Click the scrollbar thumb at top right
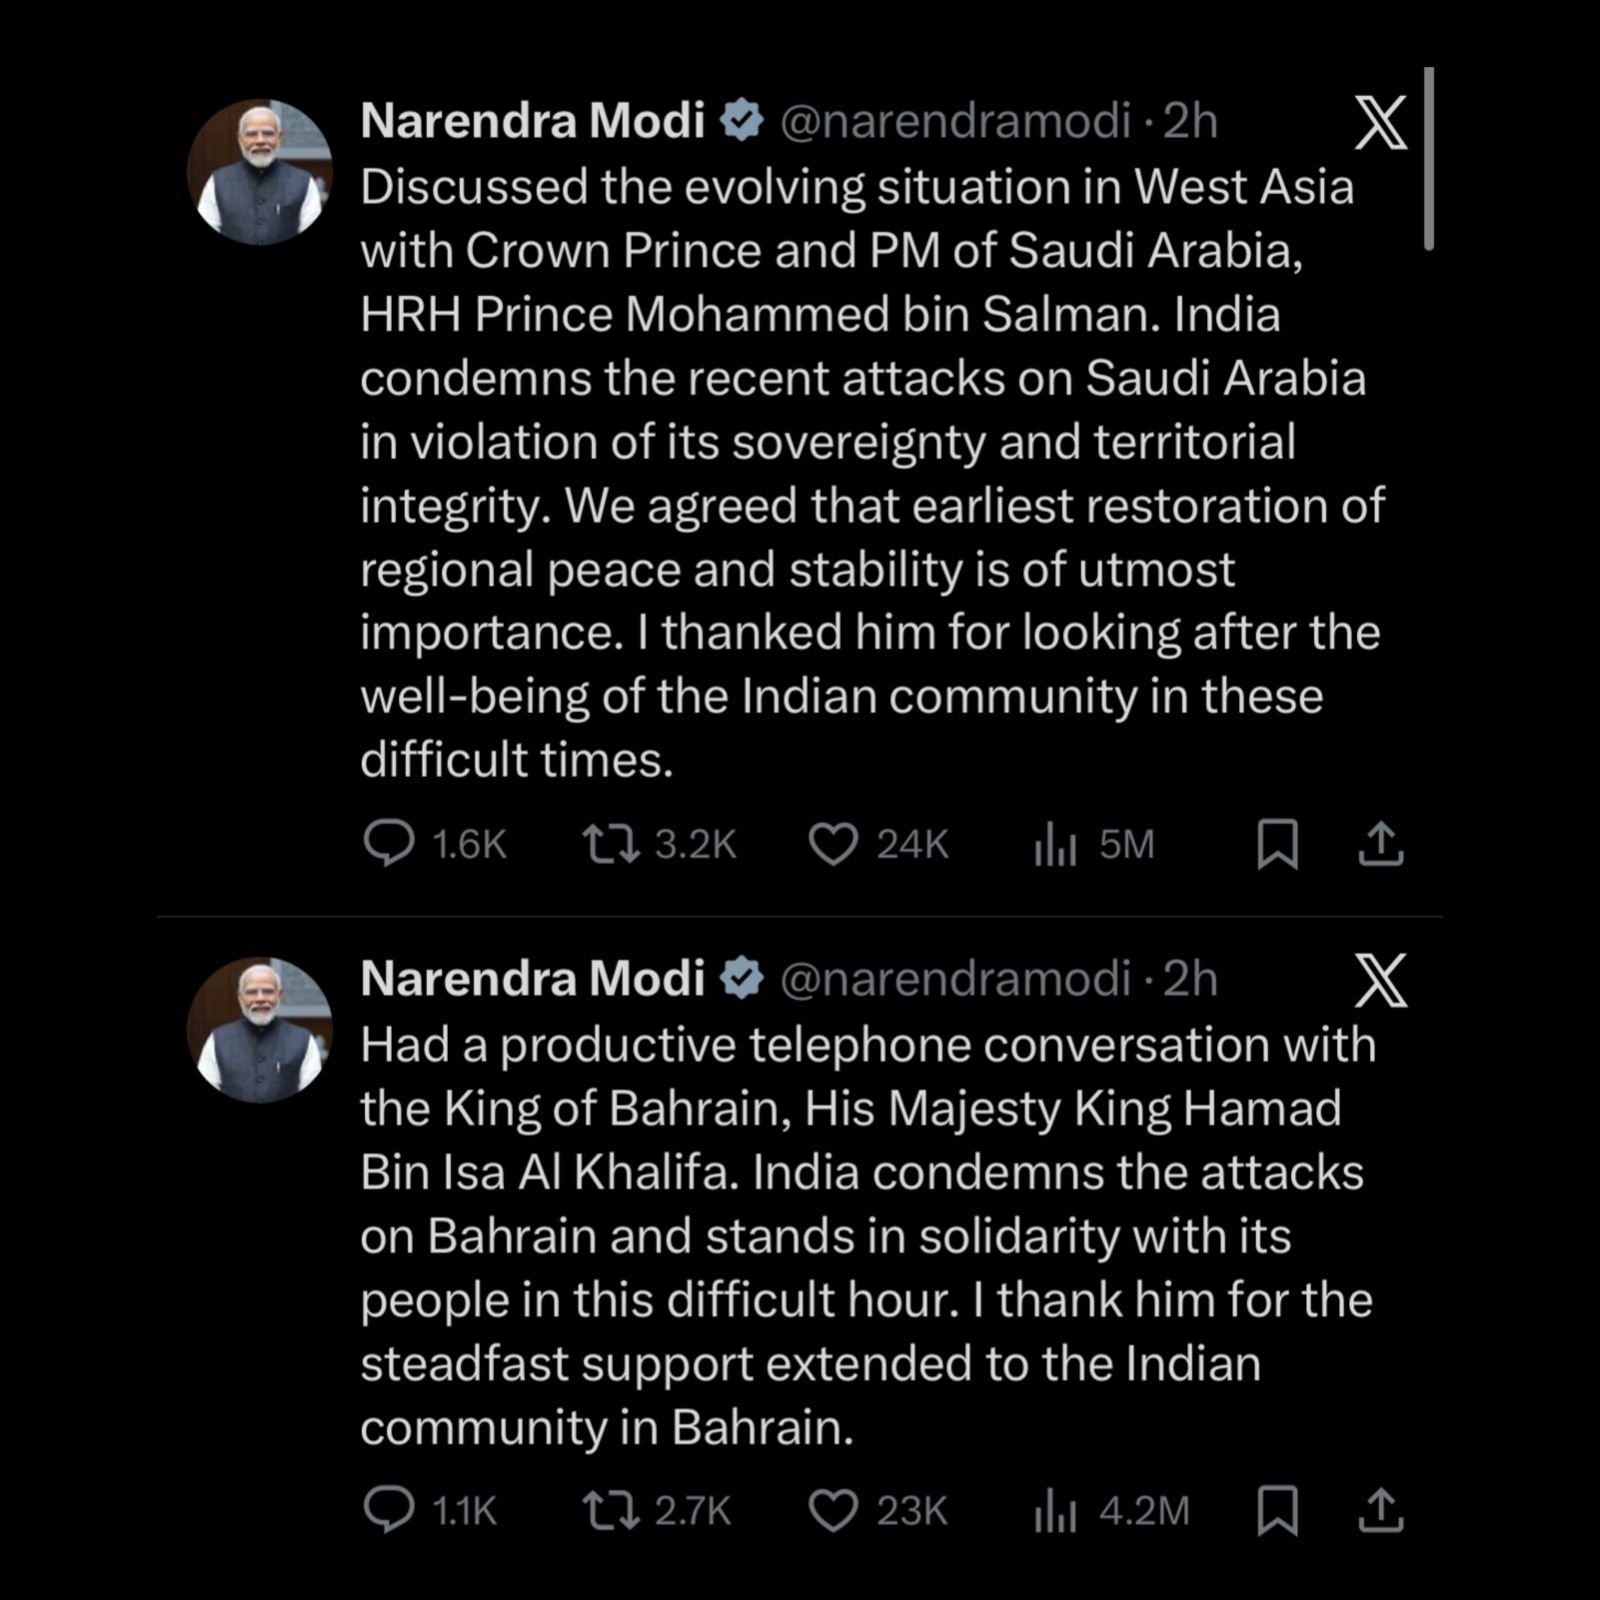 1429,158
